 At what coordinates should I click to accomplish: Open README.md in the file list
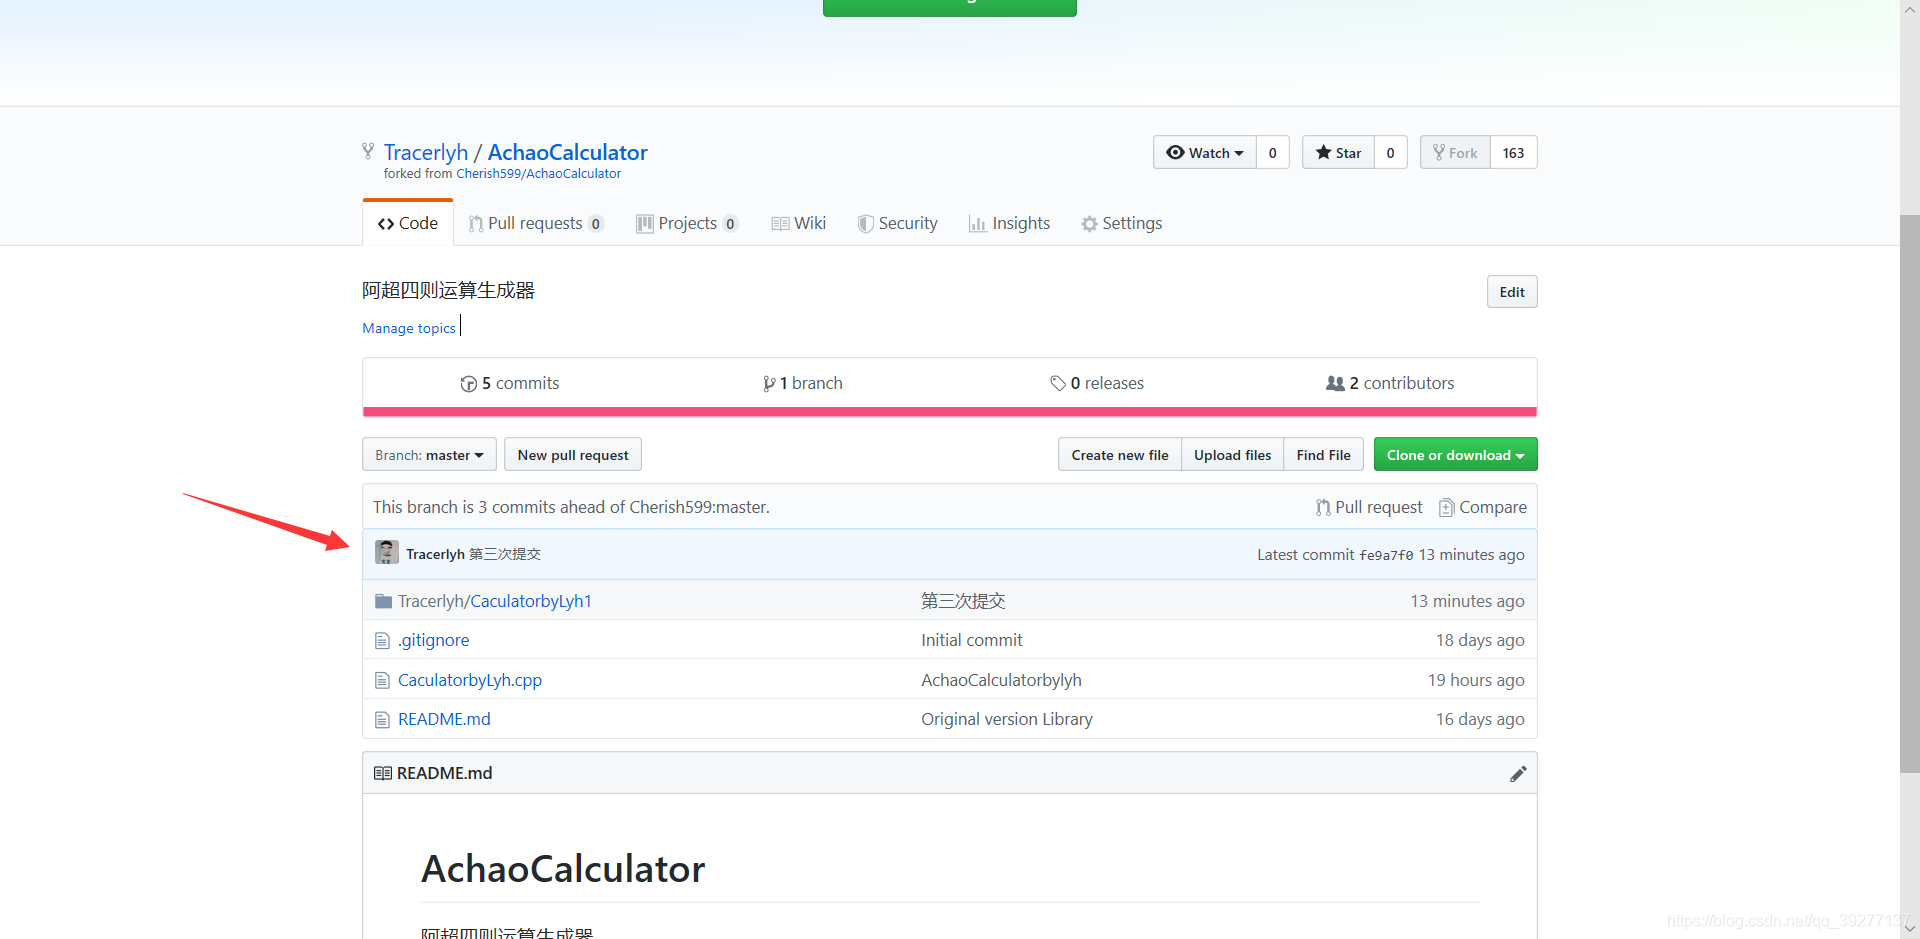(x=444, y=719)
